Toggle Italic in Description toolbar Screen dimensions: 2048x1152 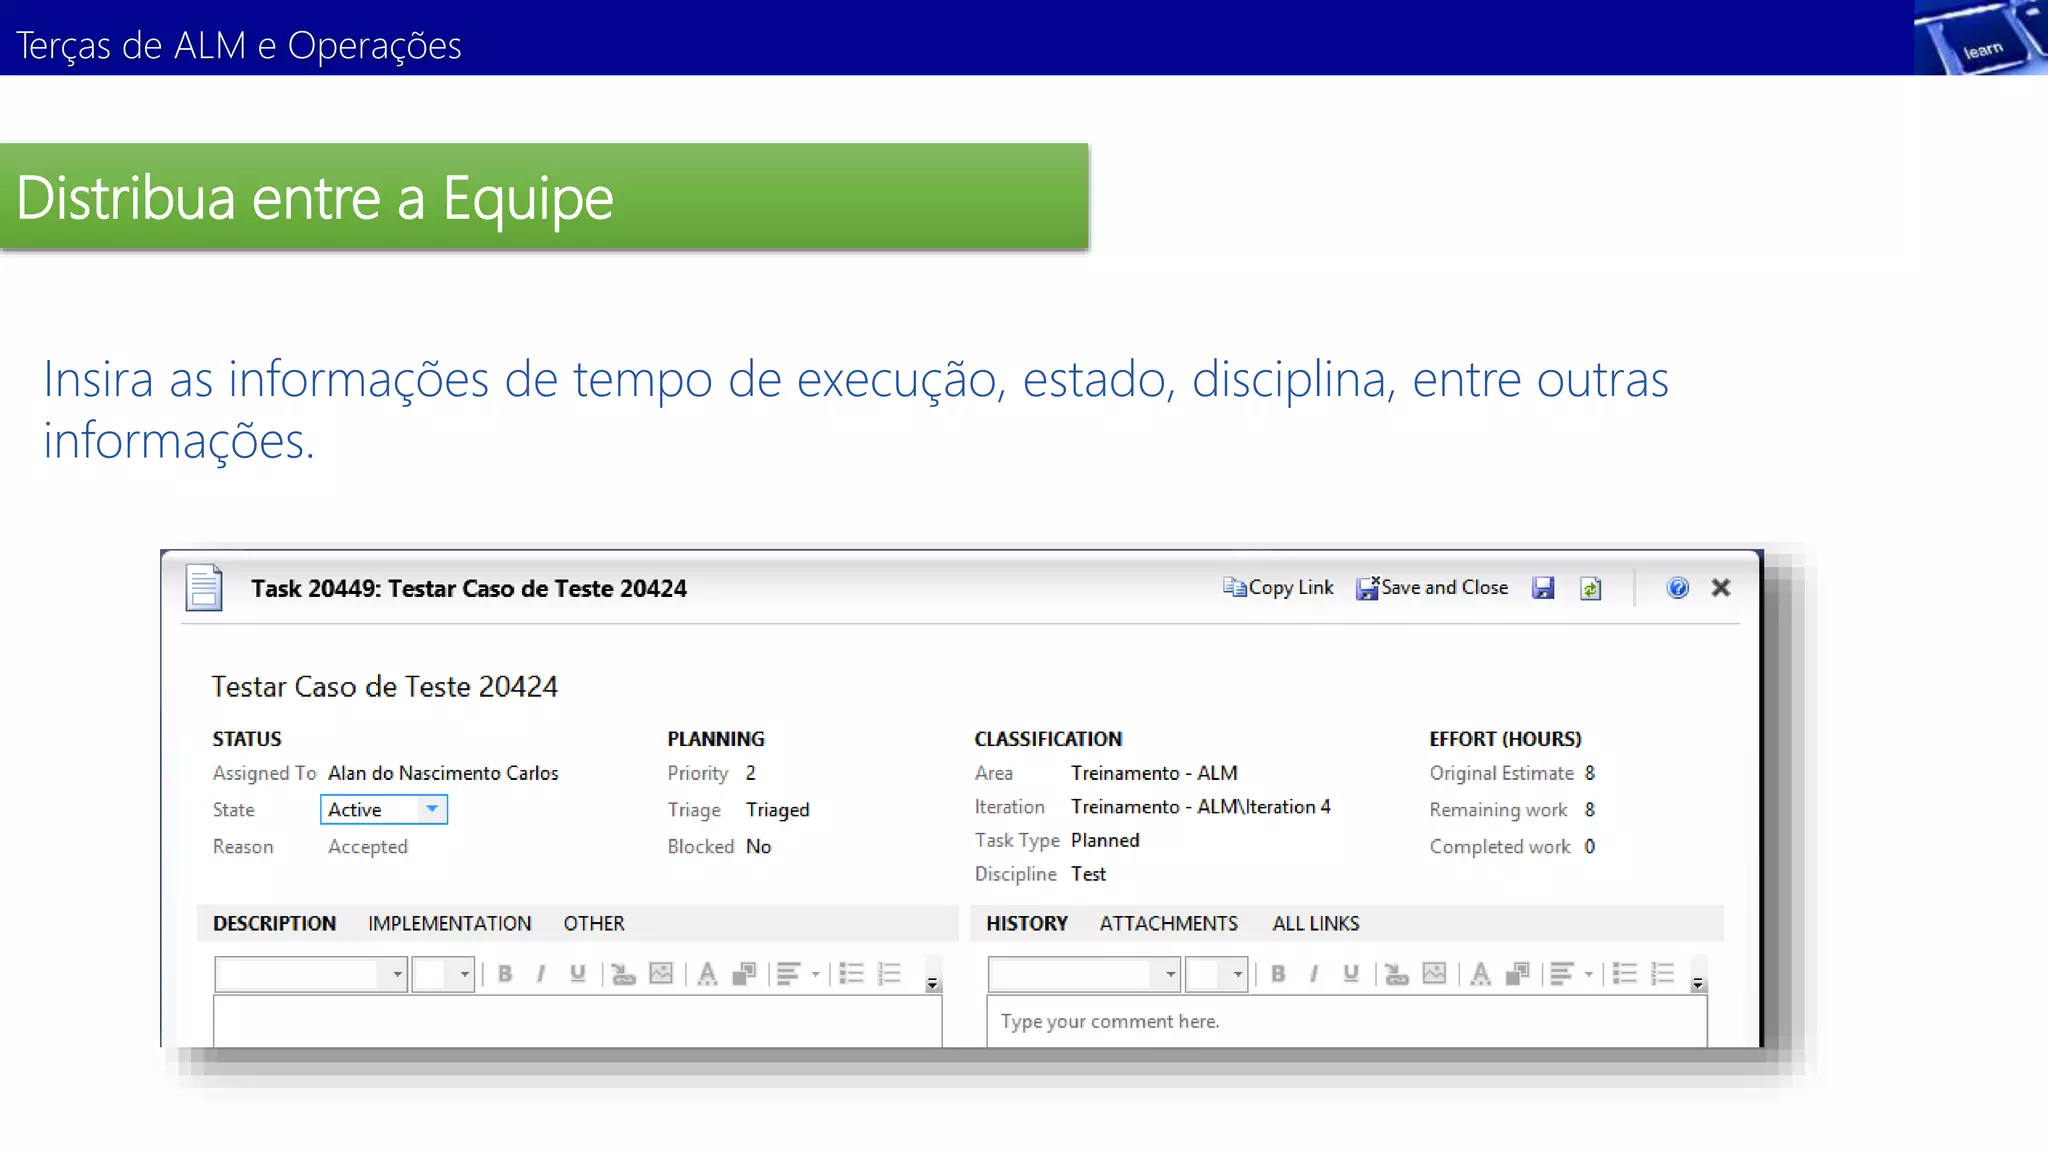[x=541, y=974]
